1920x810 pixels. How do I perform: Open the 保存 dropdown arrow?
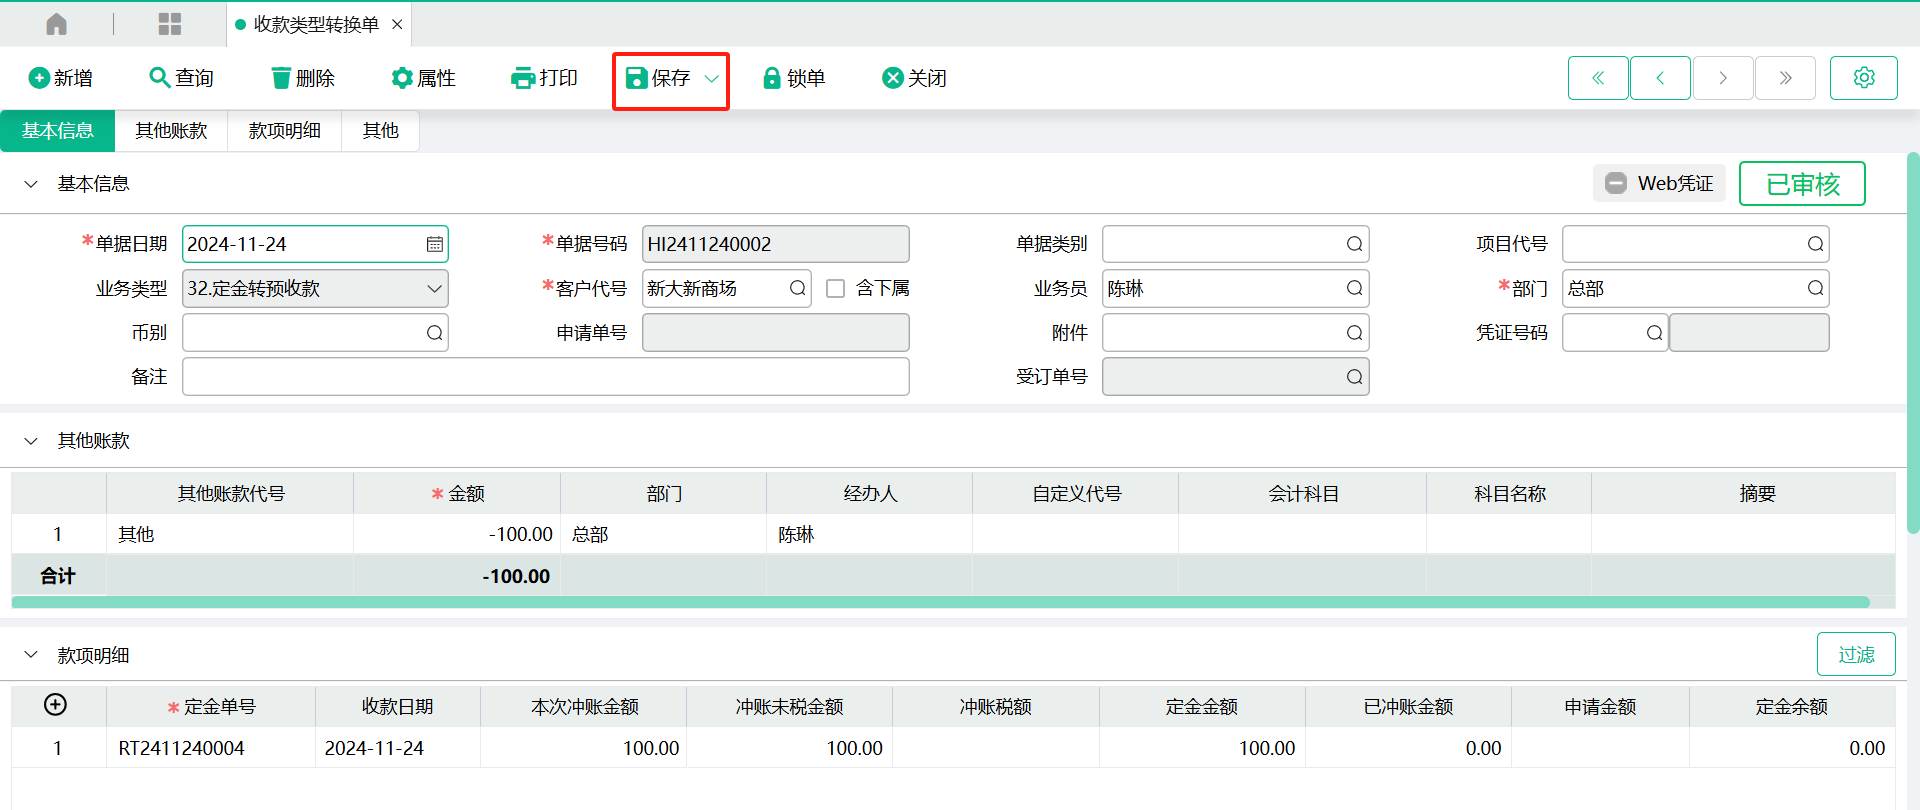712,78
